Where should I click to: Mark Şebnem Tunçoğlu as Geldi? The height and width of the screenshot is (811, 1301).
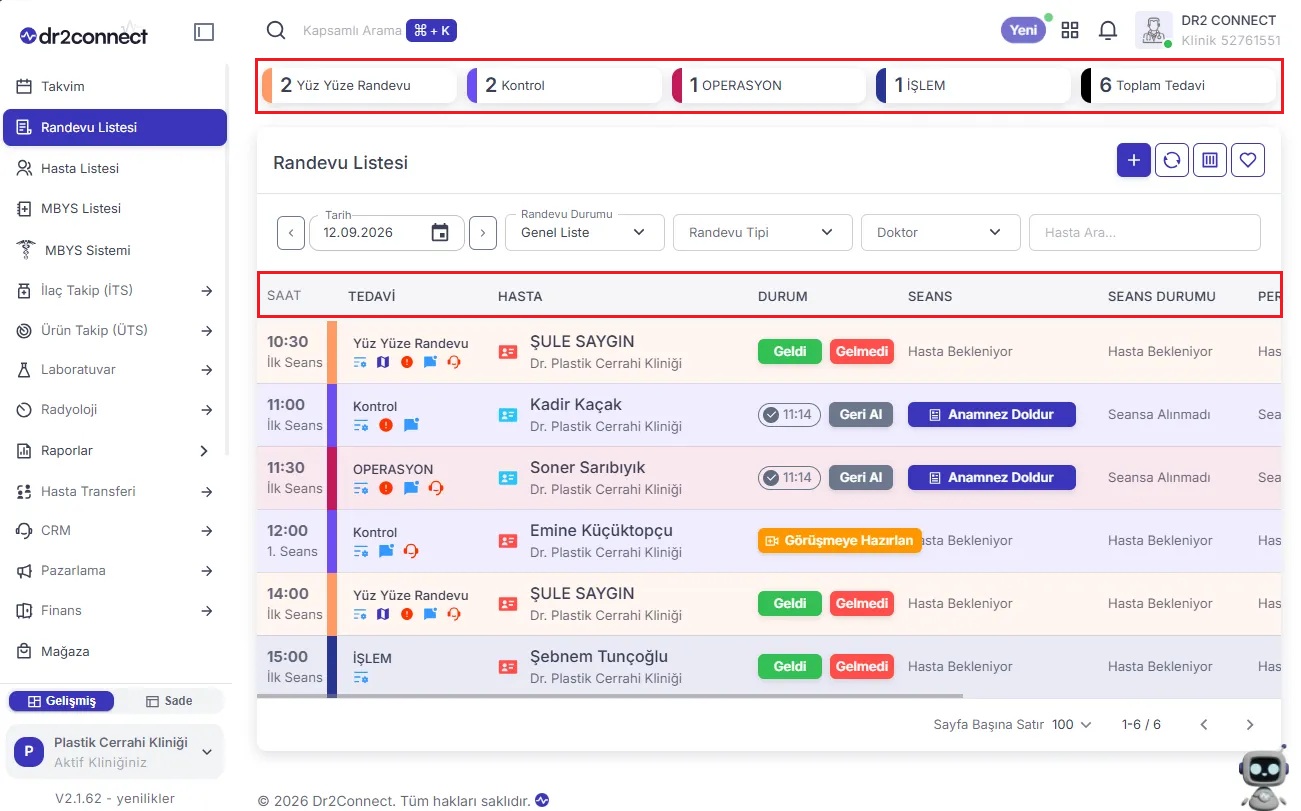click(790, 667)
